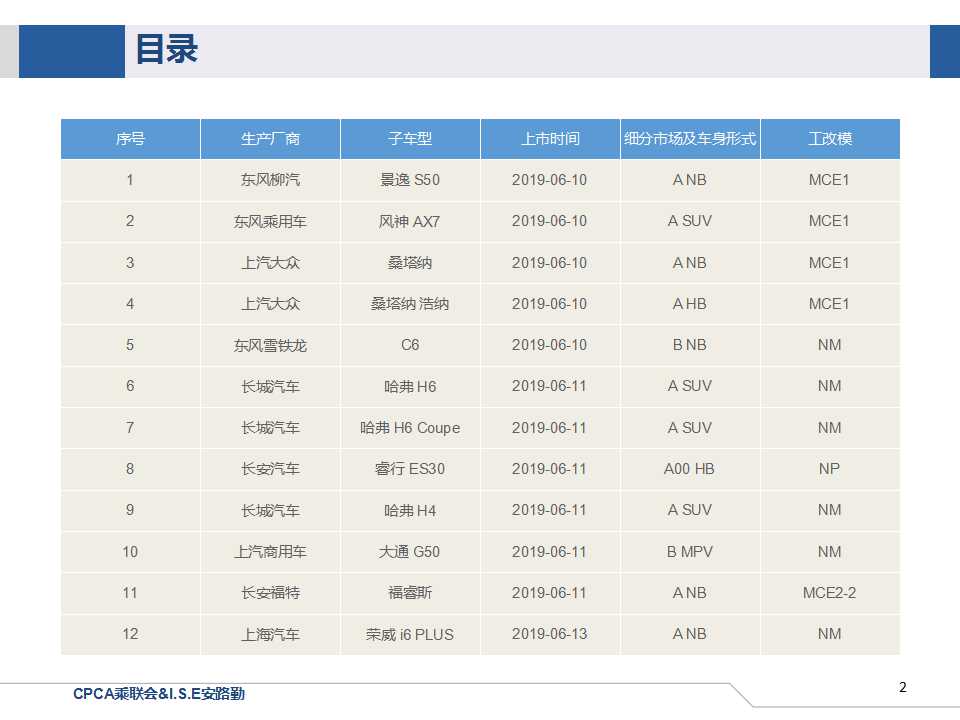
Task: Select the 细分市场及车身形式 column header
Action: click(x=690, y=139)
